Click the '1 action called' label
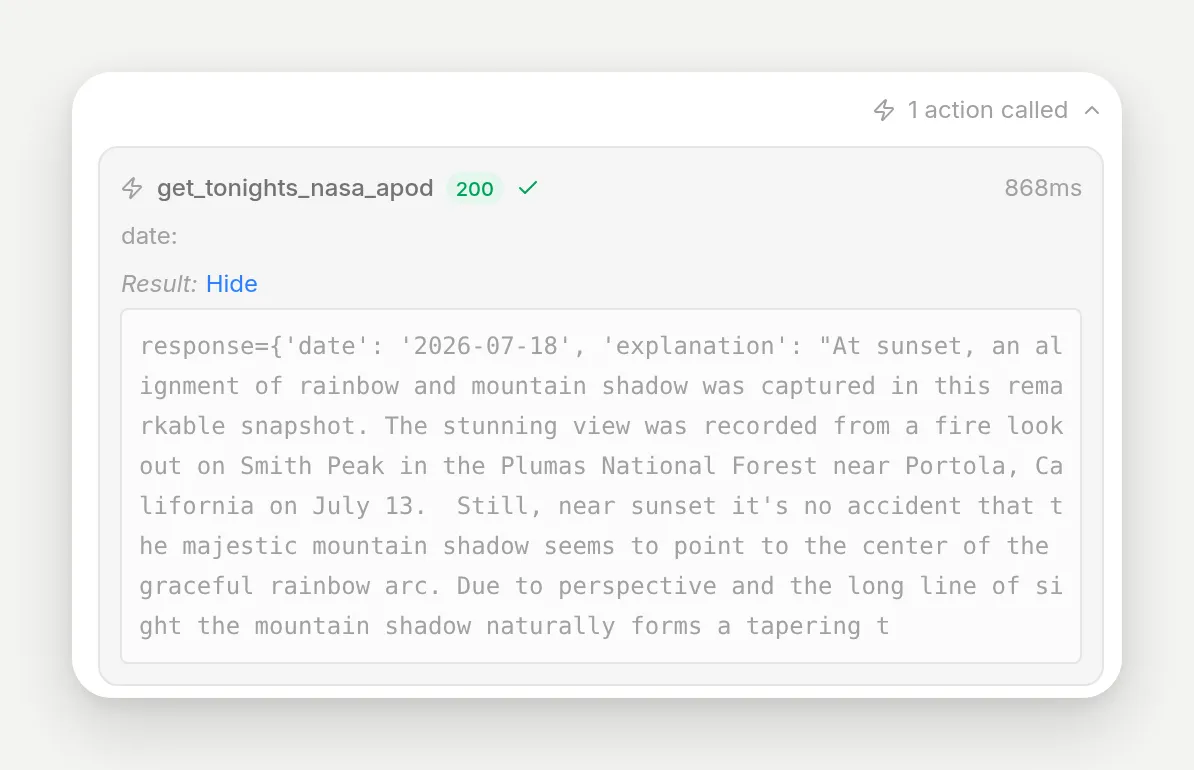This screenshot has height=770, width=1194. [988, 110]
